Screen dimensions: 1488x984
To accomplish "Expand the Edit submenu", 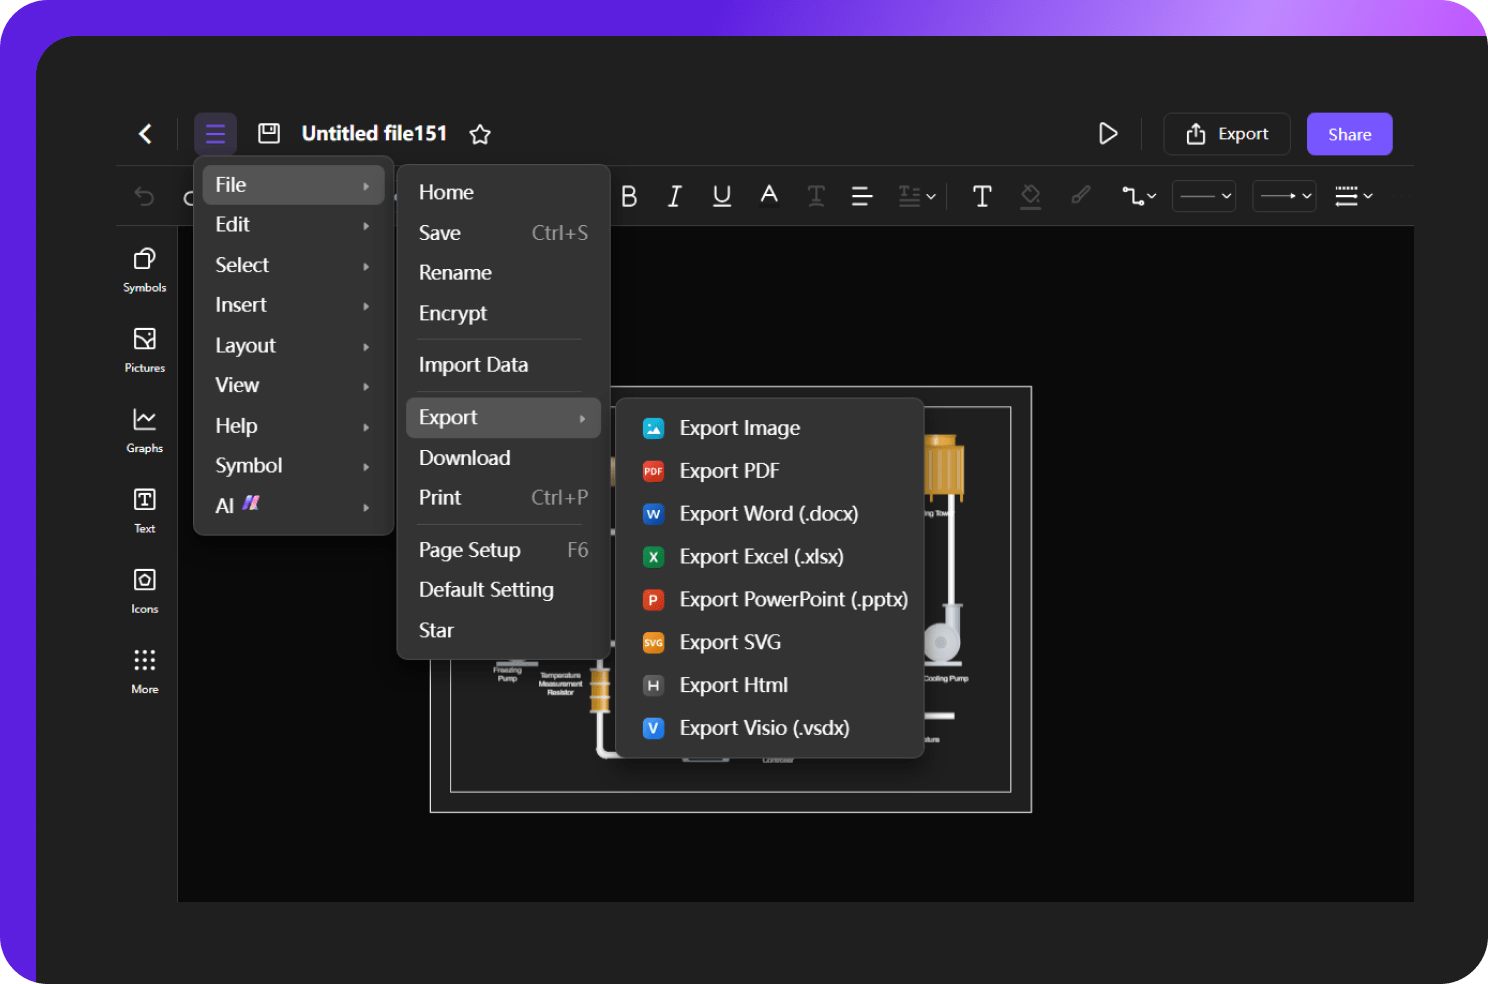I will [x=294, y=225].
